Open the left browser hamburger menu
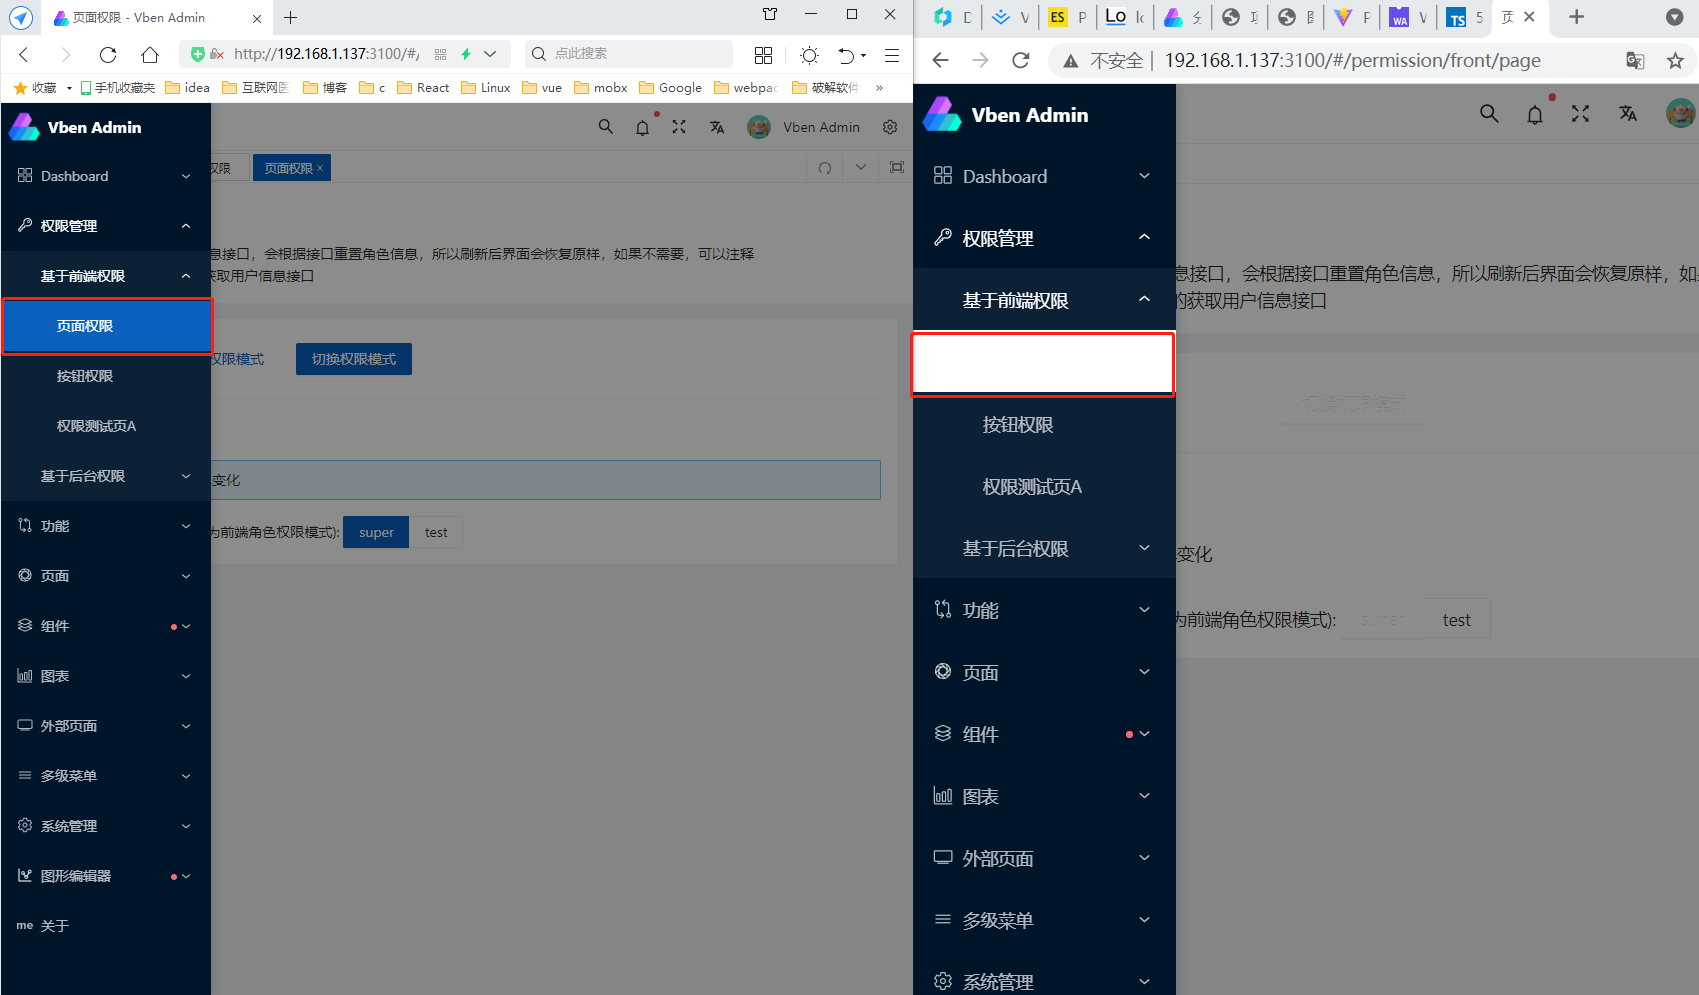 pos(892,55)
